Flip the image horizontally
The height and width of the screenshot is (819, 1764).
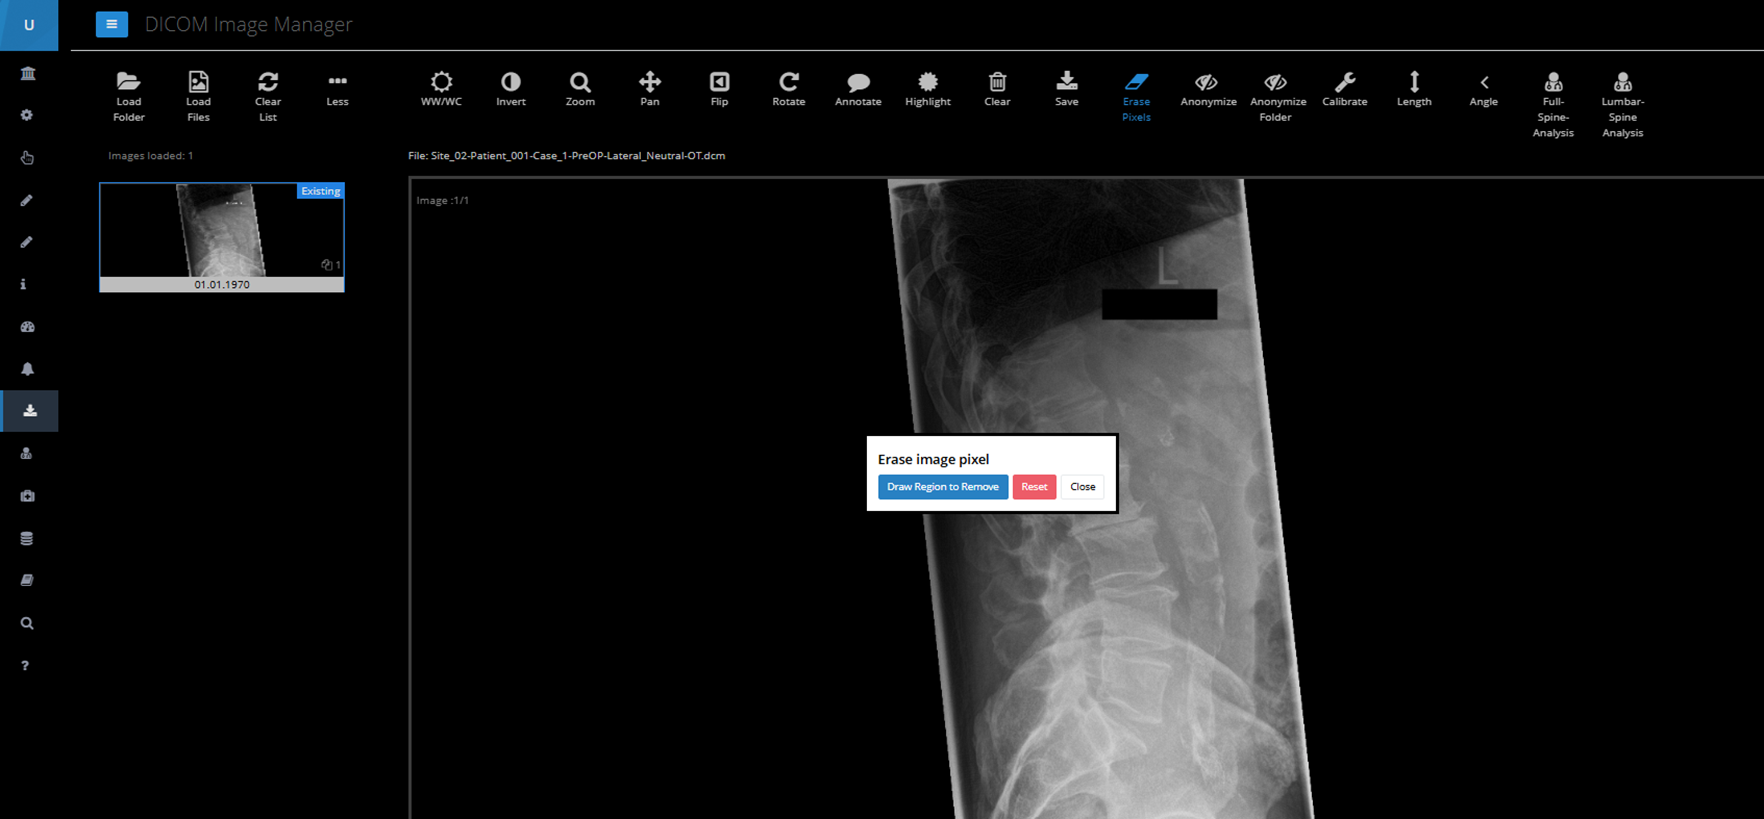(x=719, y=82)
